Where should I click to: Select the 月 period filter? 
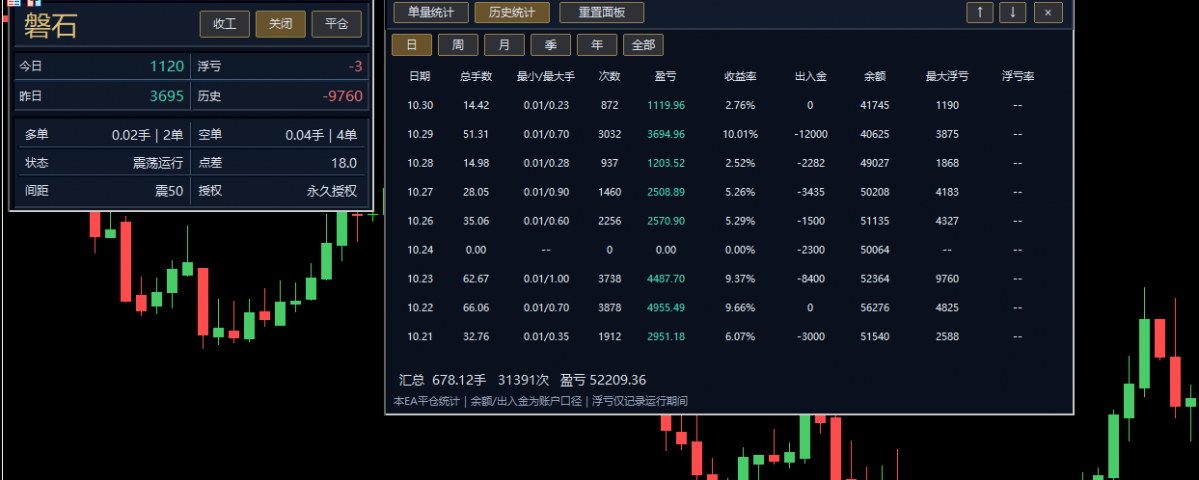point(504,45)
